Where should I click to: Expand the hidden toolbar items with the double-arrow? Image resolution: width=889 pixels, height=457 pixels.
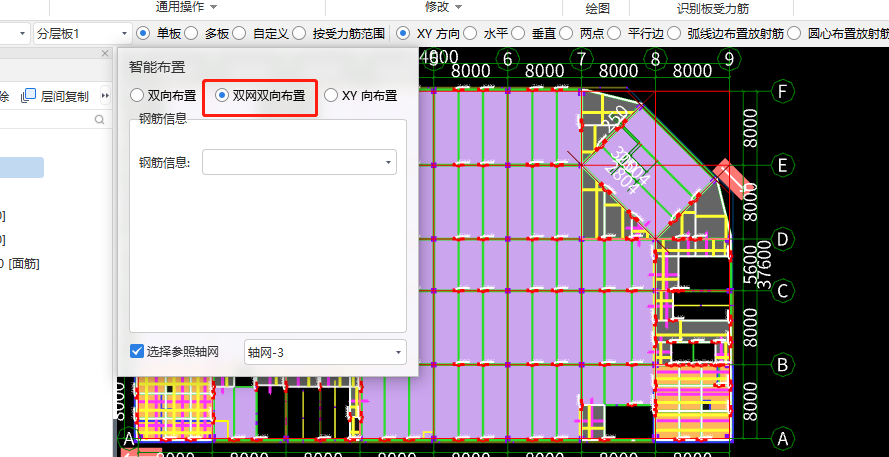point(105,96)
